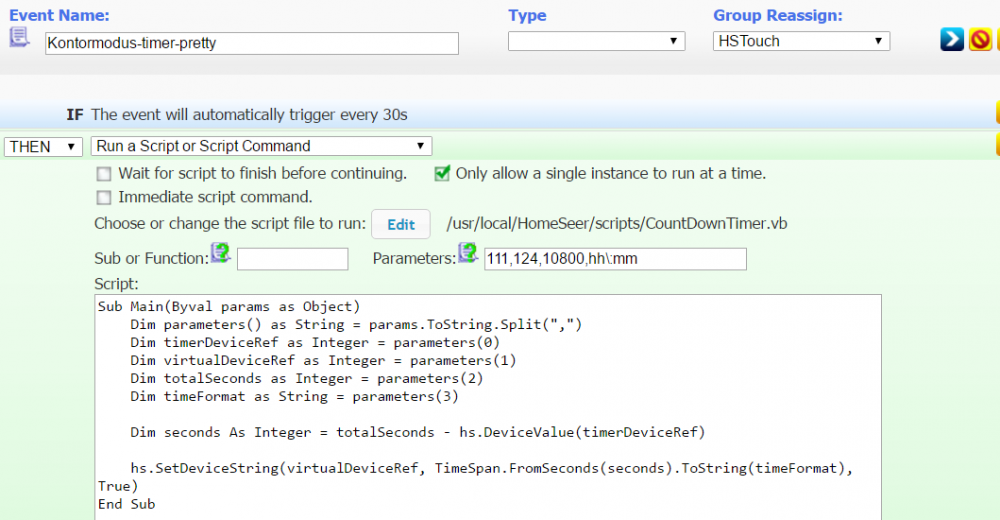Viewport: 1000px width, 520px height.
Task: Uncheck Only allow a single instance checkbox
Action: tap(442, 173)
